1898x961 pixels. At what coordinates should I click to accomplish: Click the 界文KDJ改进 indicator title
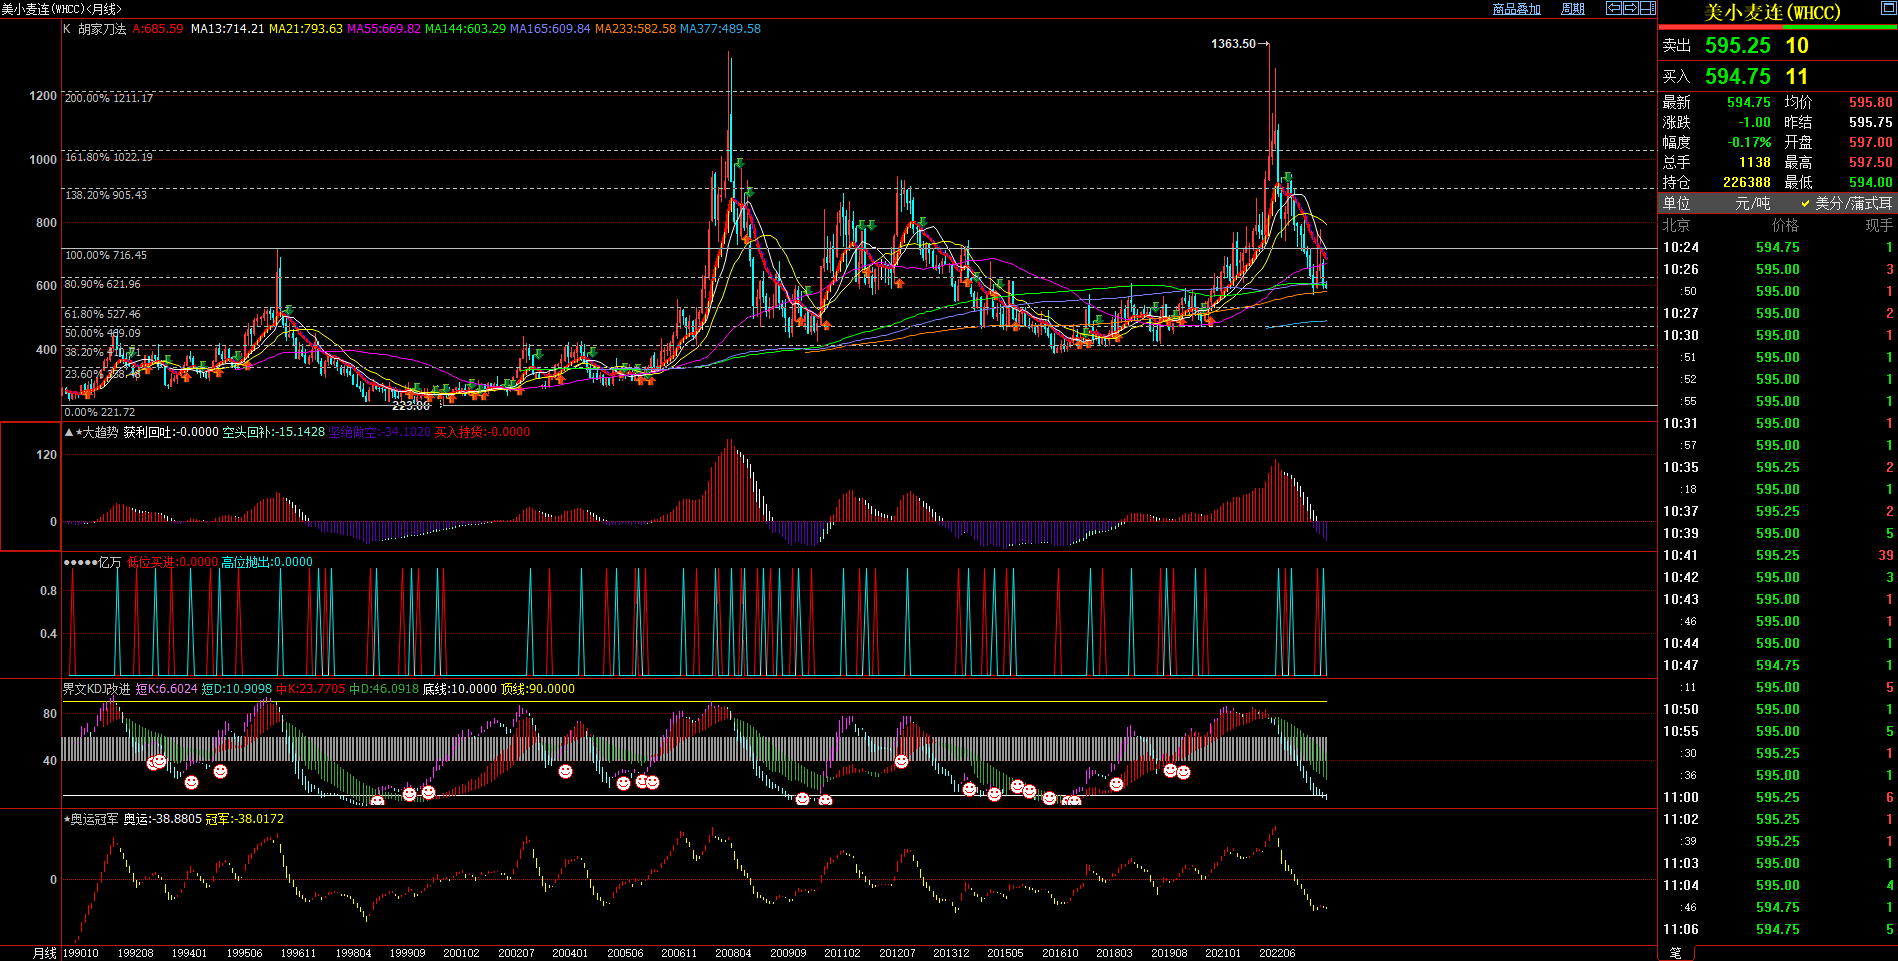[96, 689]
